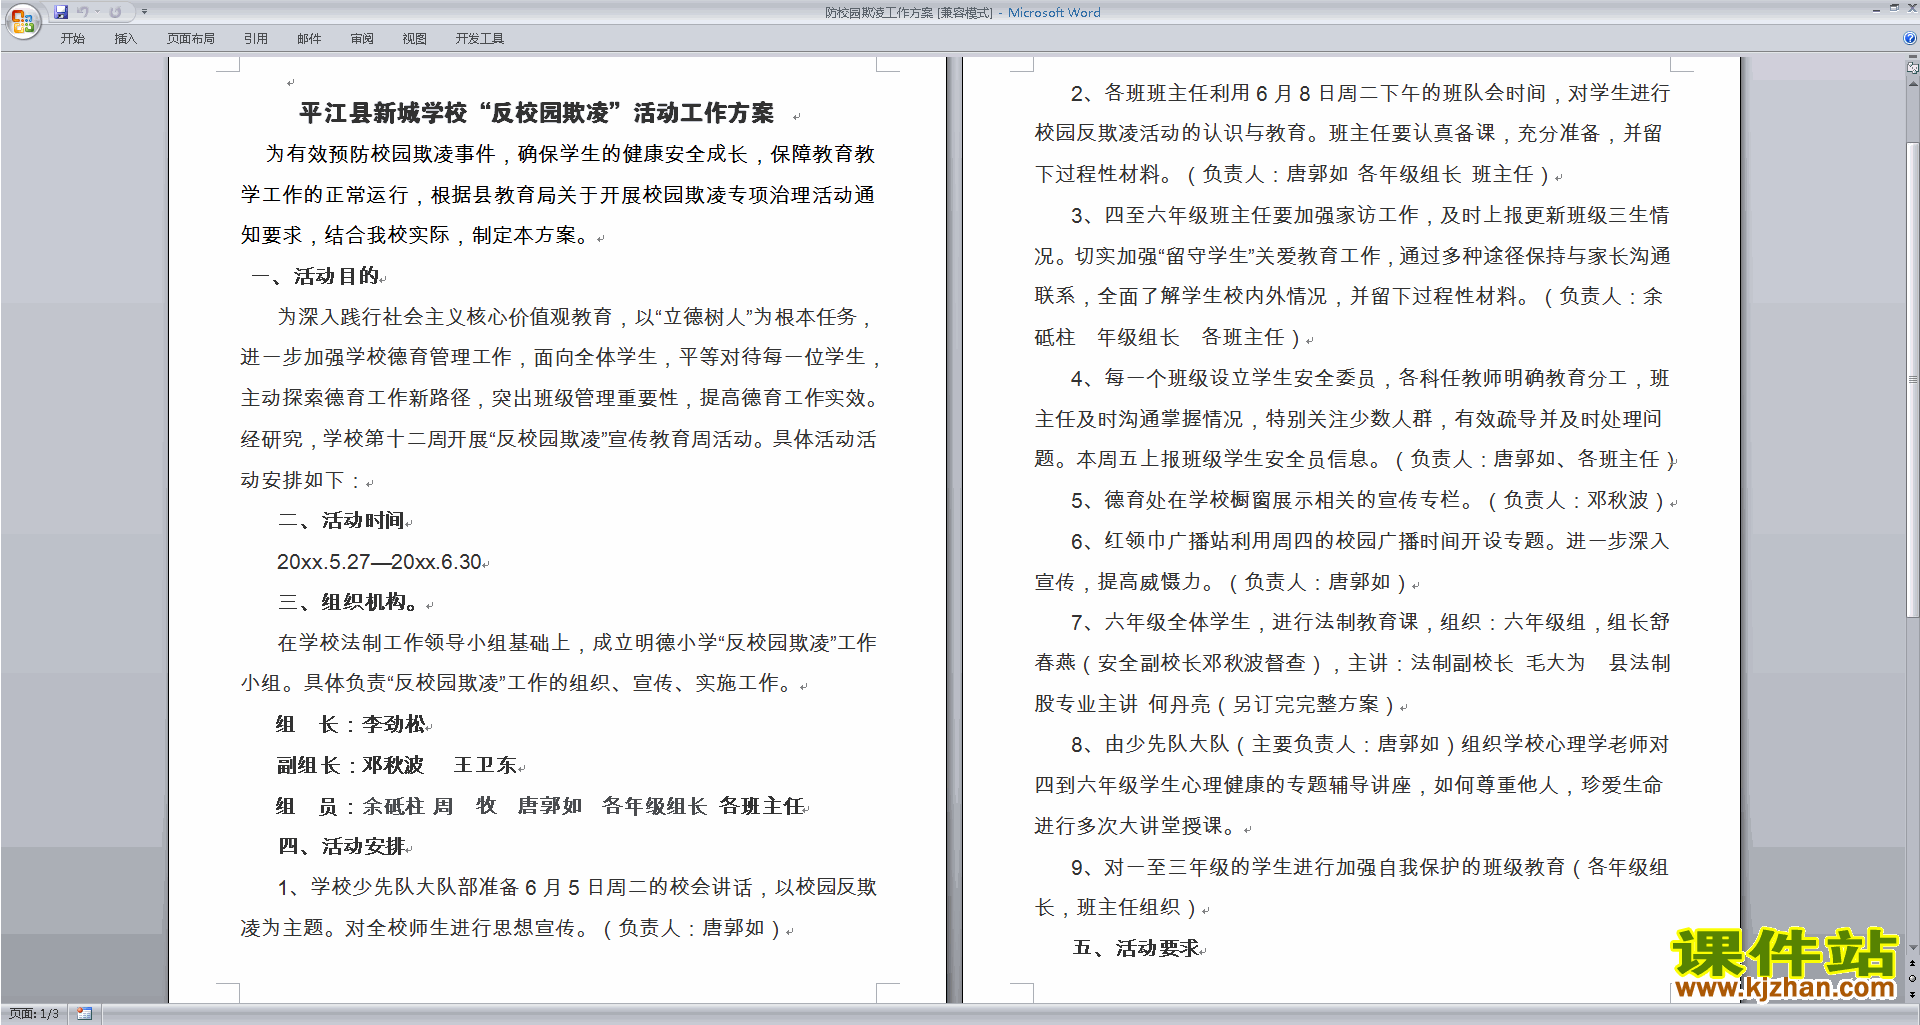Click the heading 四、活动安排
This screenshot has height=1025, width=1920.
[x=342, y=847]
